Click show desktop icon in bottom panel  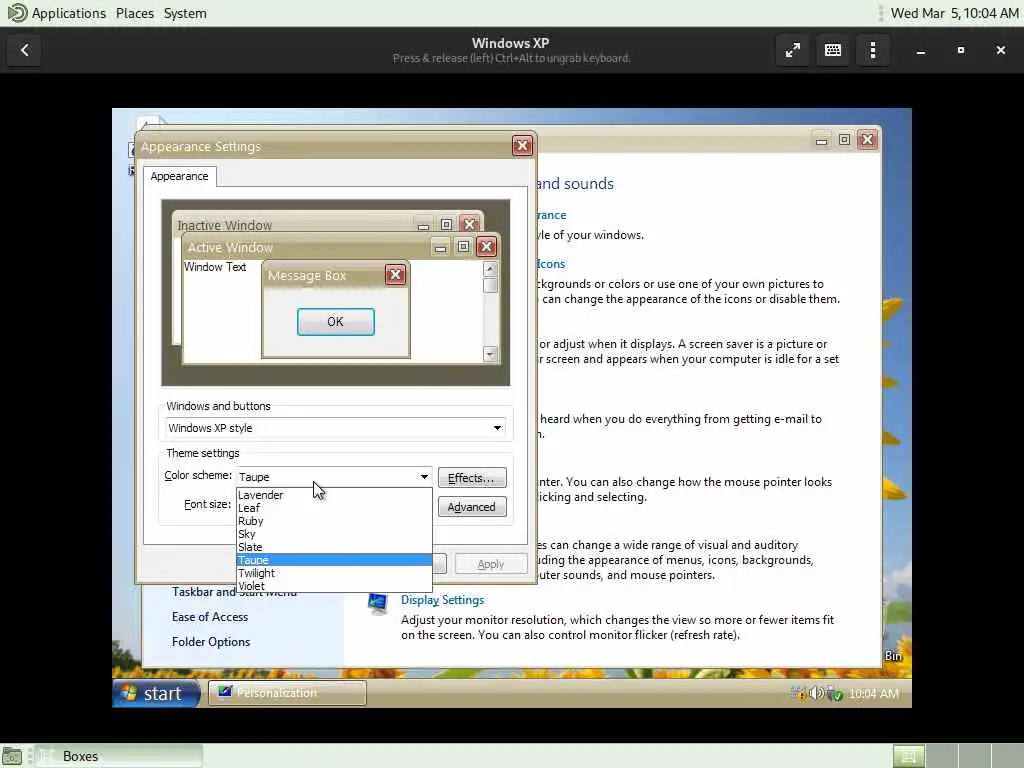click(12, 756)
